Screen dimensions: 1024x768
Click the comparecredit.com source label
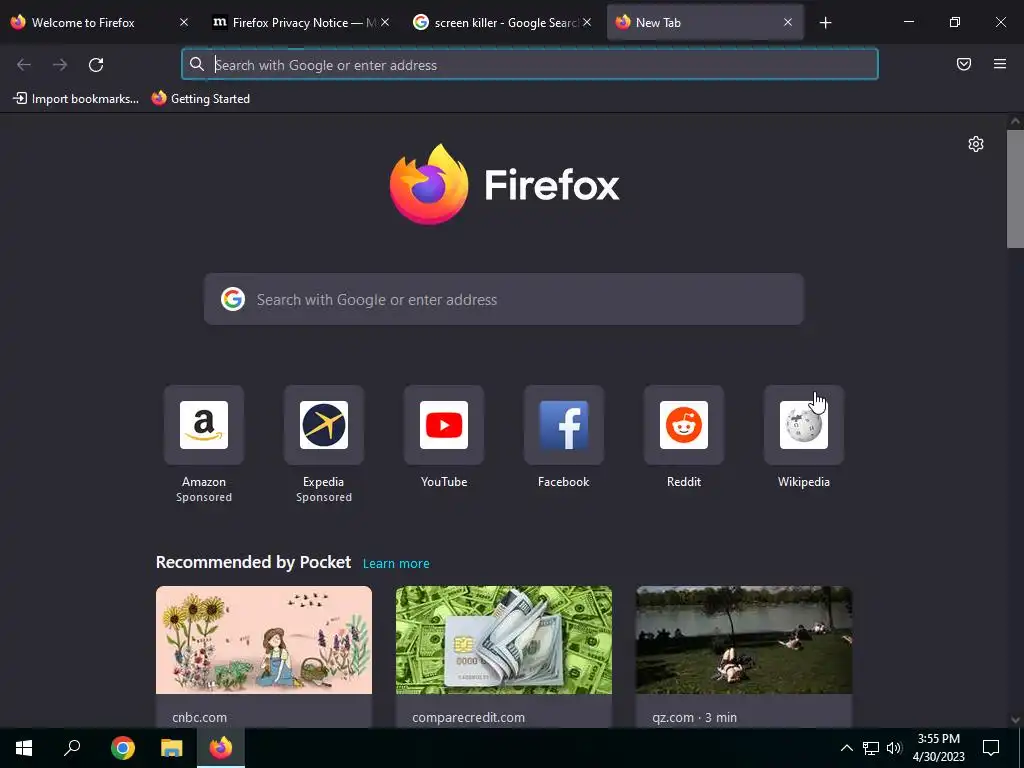(468, 717)
